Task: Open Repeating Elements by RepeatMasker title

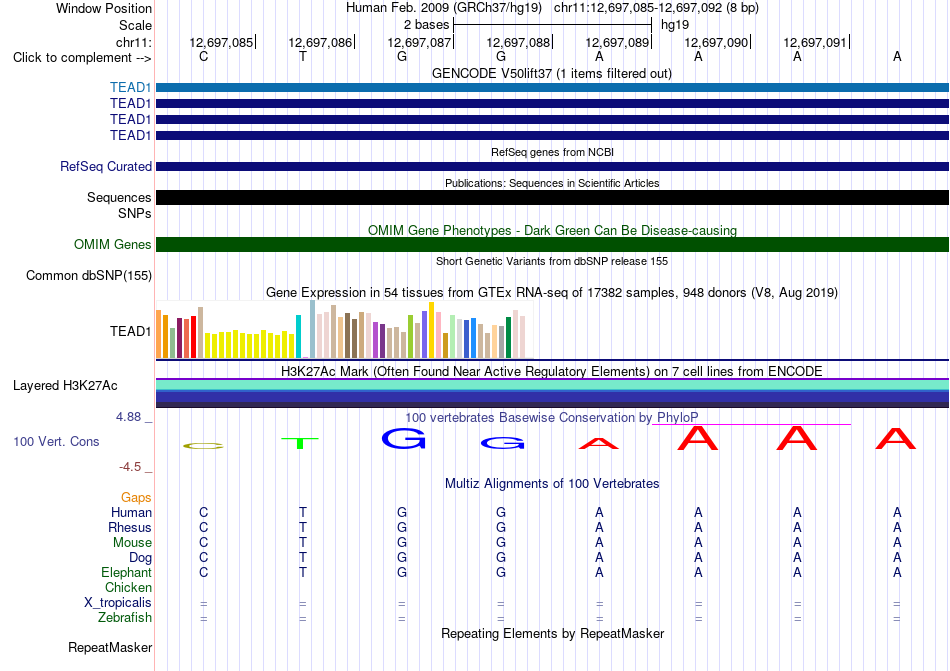Action: pyautogui.click(x=553, y=633)
